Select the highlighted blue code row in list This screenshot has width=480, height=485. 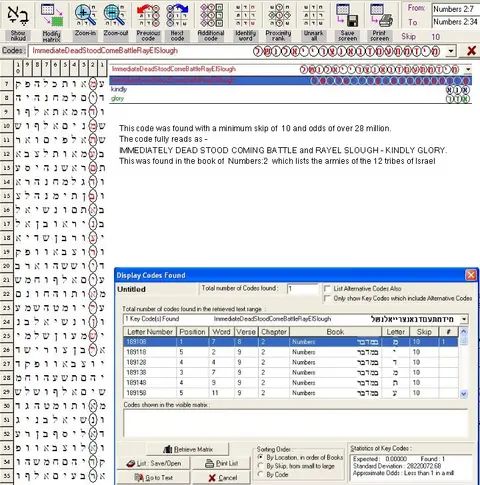click(290, 80)
